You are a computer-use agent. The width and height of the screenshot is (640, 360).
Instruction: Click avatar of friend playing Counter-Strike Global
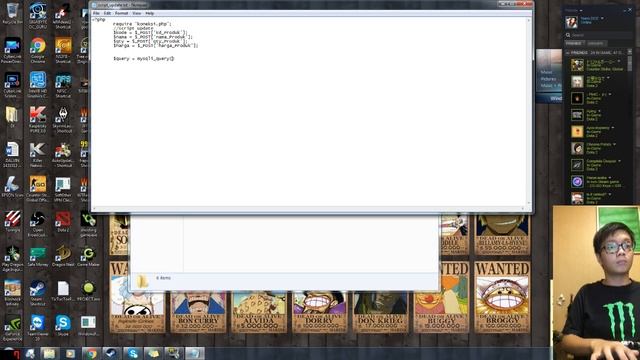pyautogui.click(x=577, y=65)
